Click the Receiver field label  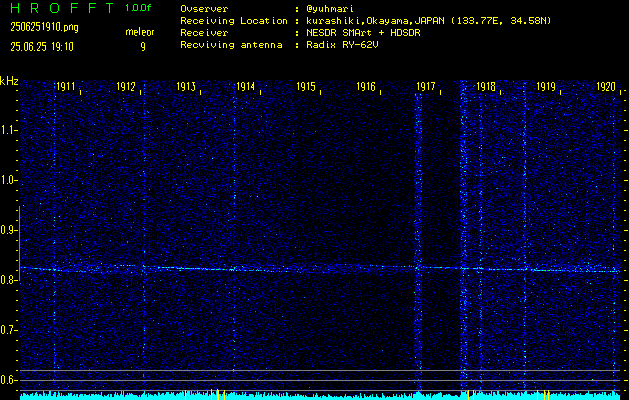(204, 33)
